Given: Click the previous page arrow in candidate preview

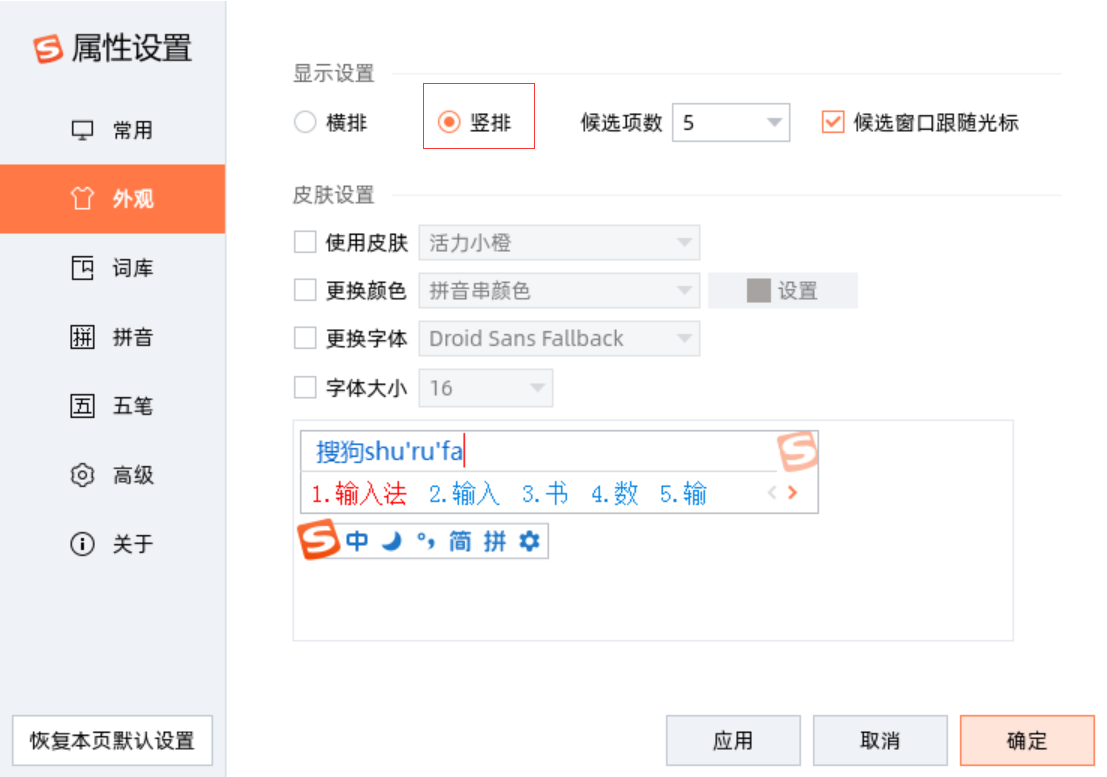Looking at the screenshot, I should point(772,493).
